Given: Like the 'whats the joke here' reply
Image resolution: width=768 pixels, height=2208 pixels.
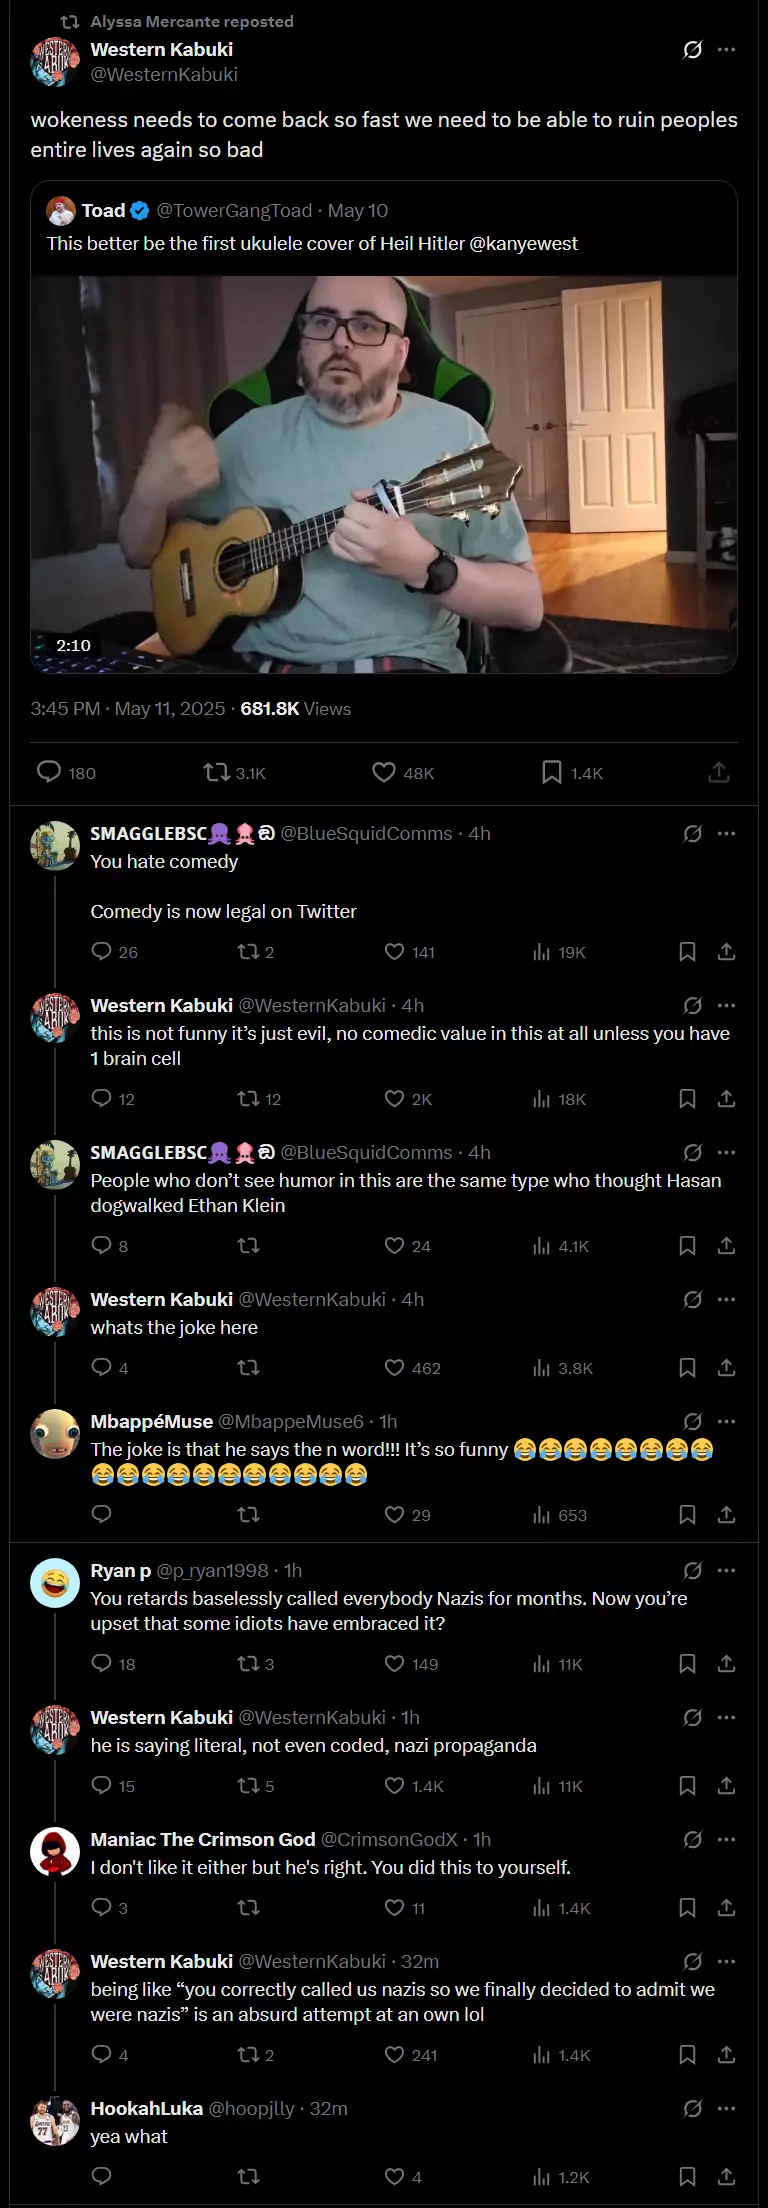Looking at the screenshot, I should (395, 1367).
